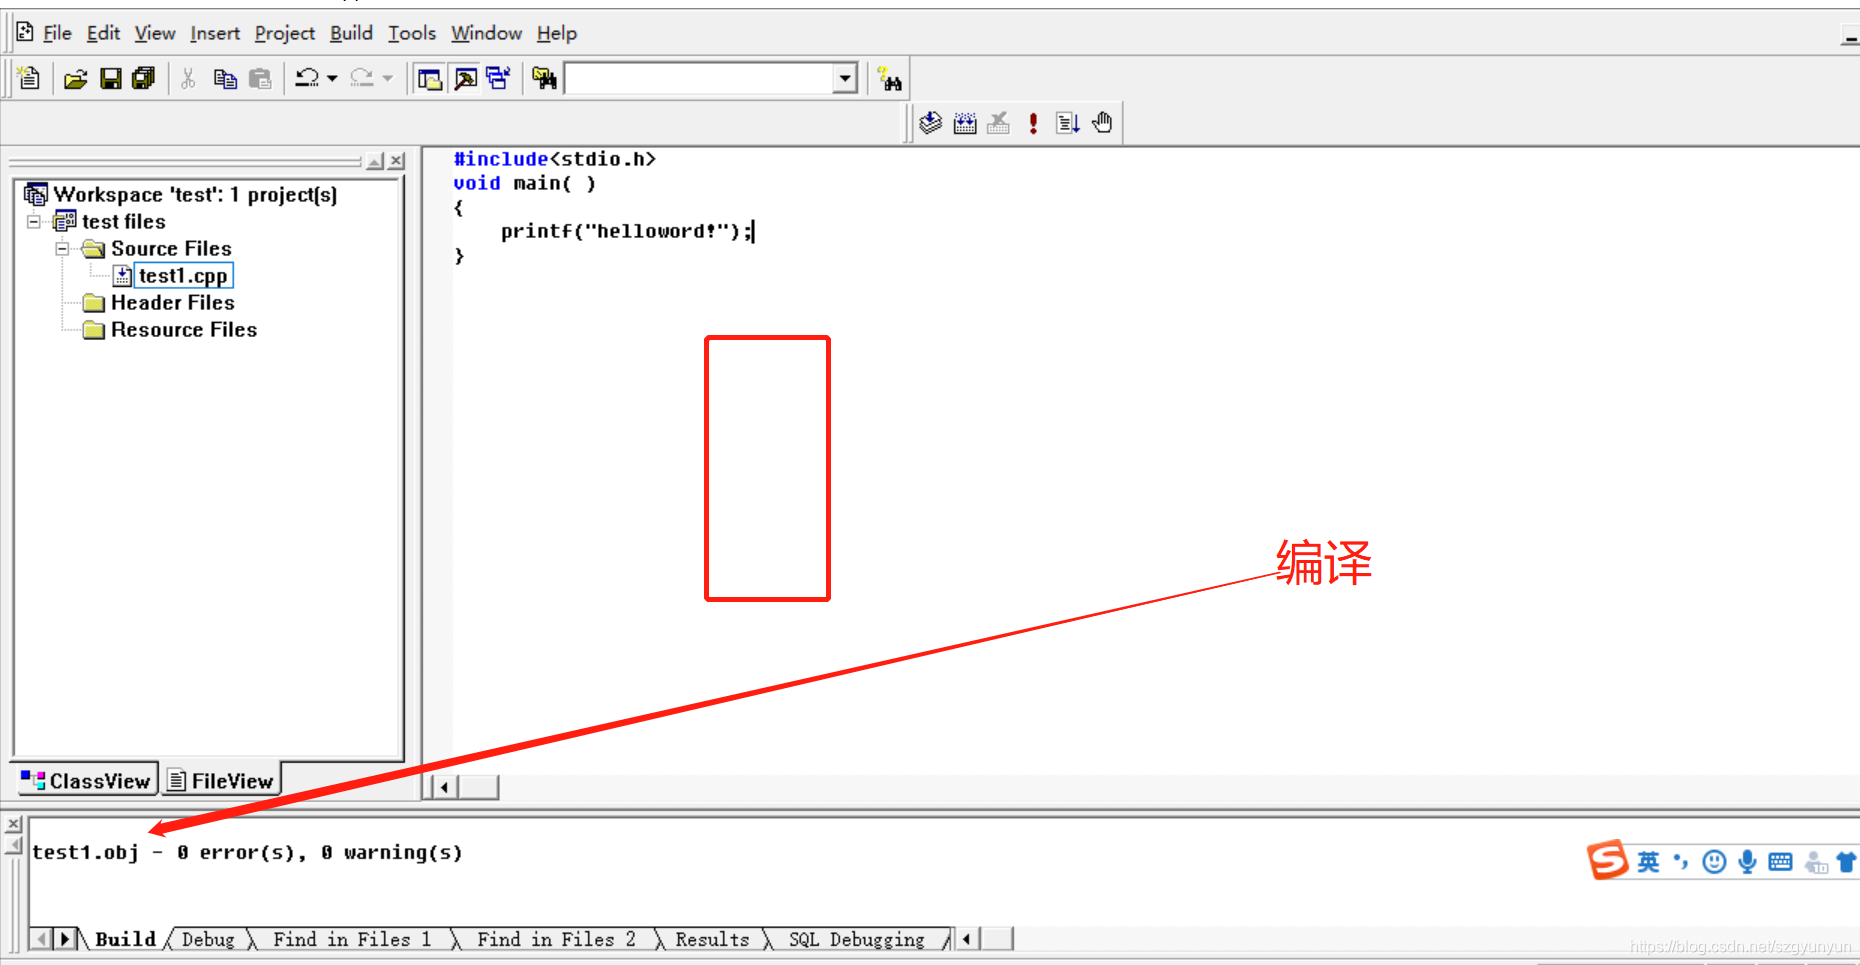Click the New Text File toolbar icon
Viewport: 1860px width, 965px height.
tap(29, 78)
